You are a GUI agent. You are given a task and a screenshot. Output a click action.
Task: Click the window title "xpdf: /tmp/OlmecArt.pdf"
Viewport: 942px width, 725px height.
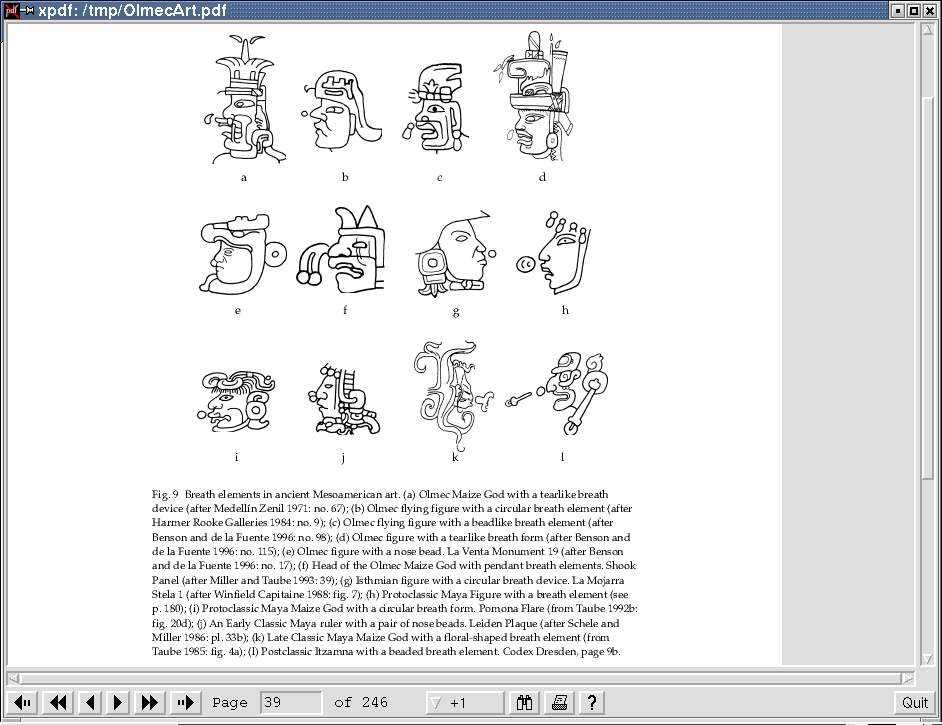[133, 10]
